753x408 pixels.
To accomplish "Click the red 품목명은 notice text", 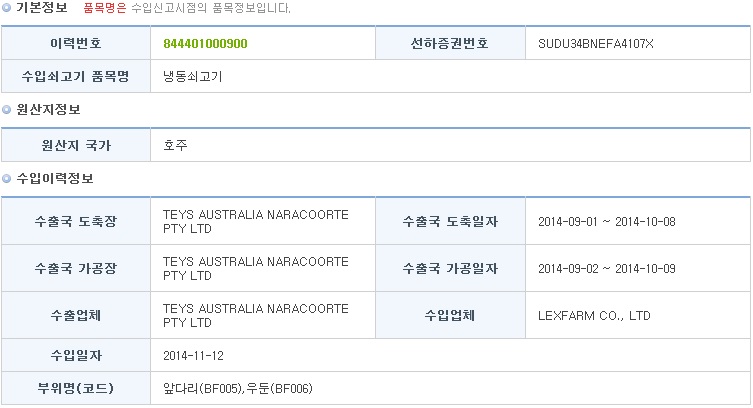I will click(x=105, y=8).
